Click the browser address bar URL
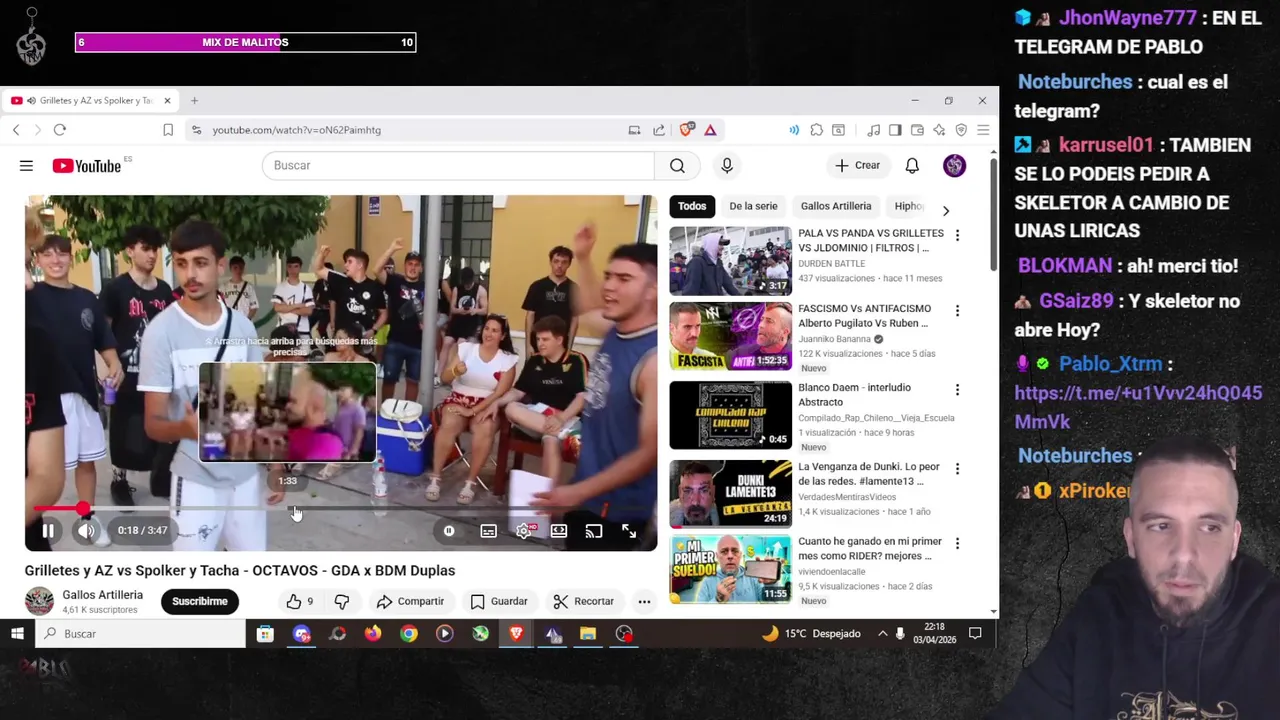 (296, 130)
